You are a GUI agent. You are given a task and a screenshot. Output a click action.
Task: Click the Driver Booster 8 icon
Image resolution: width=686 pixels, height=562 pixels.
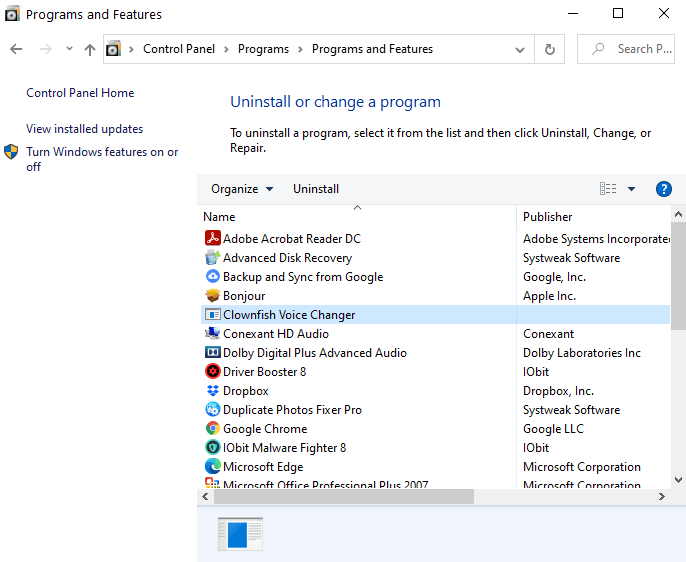(212, 372)
